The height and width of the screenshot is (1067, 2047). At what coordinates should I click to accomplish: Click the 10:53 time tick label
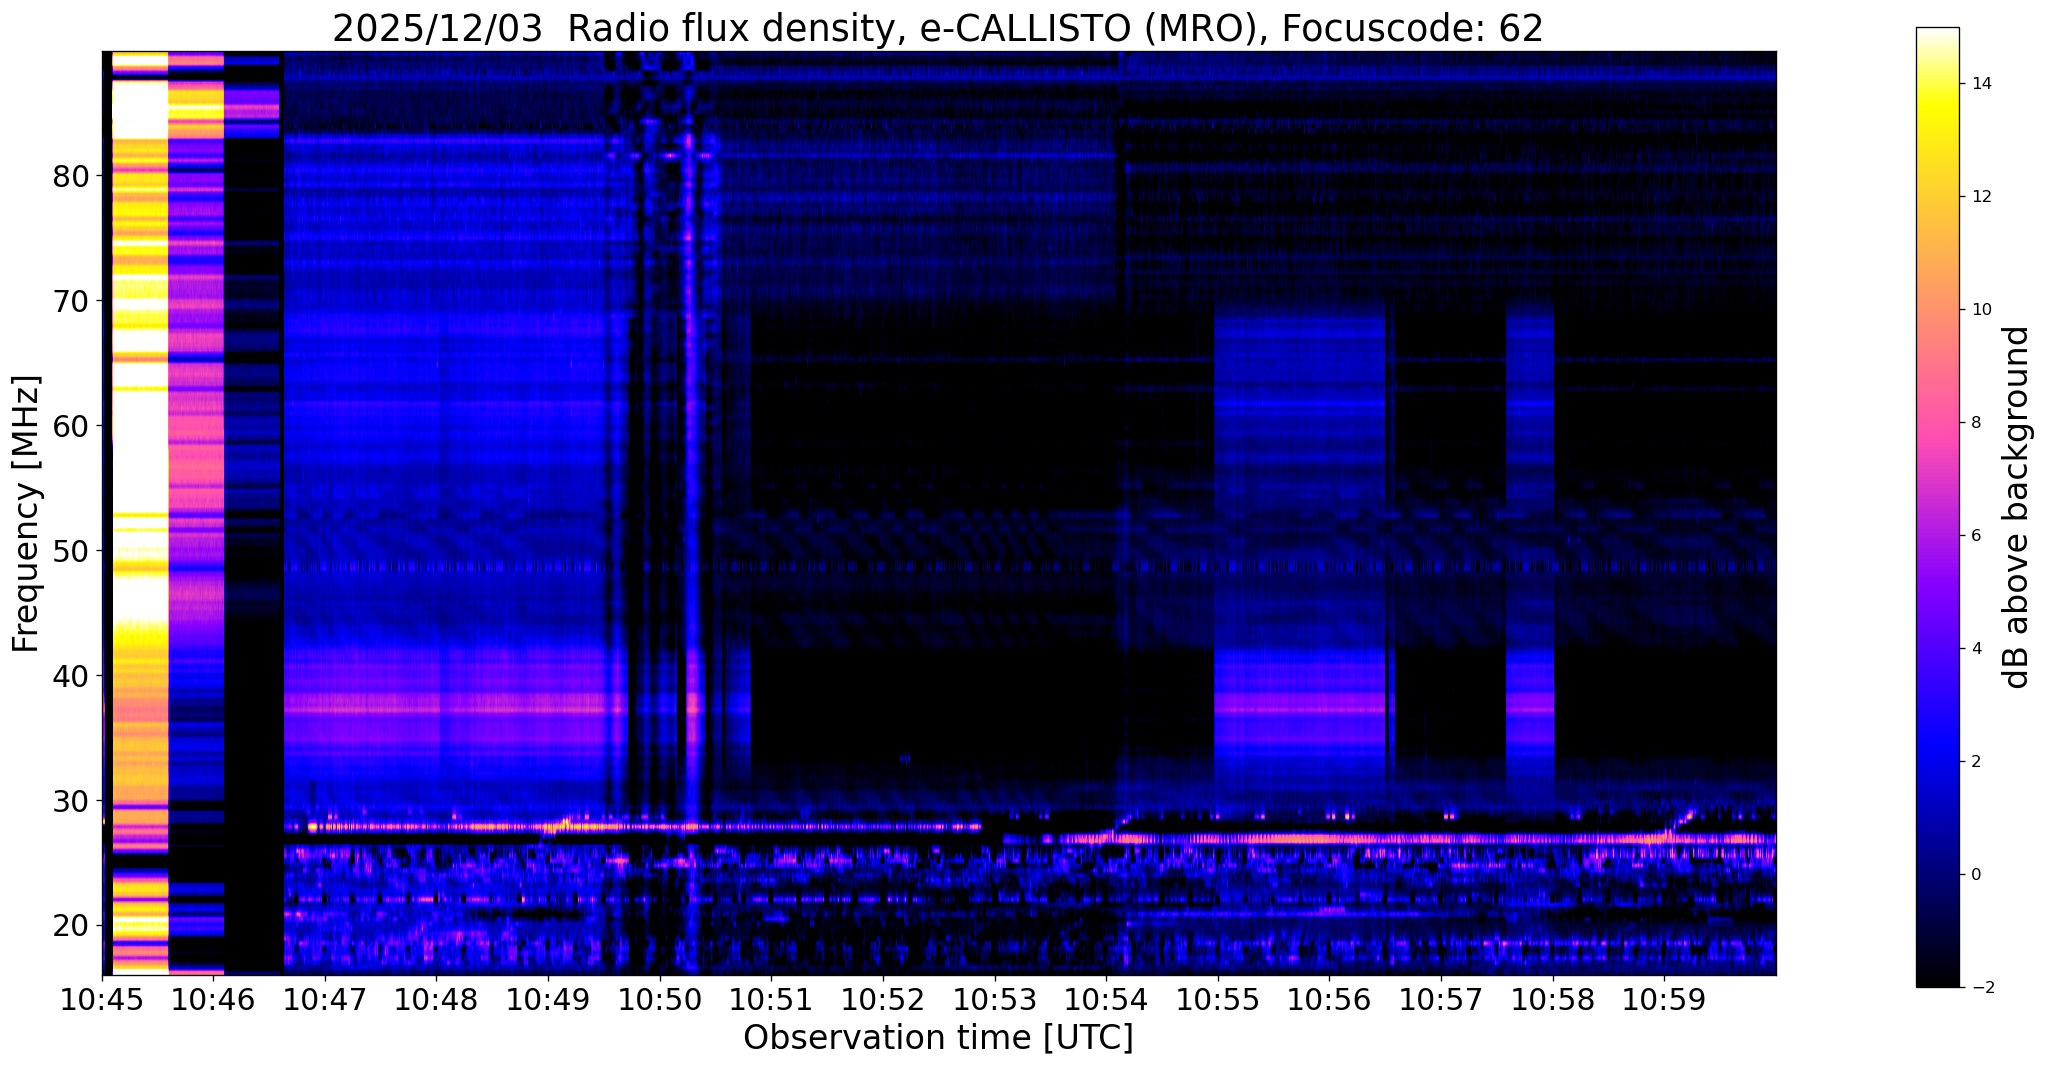(995, 1000)
